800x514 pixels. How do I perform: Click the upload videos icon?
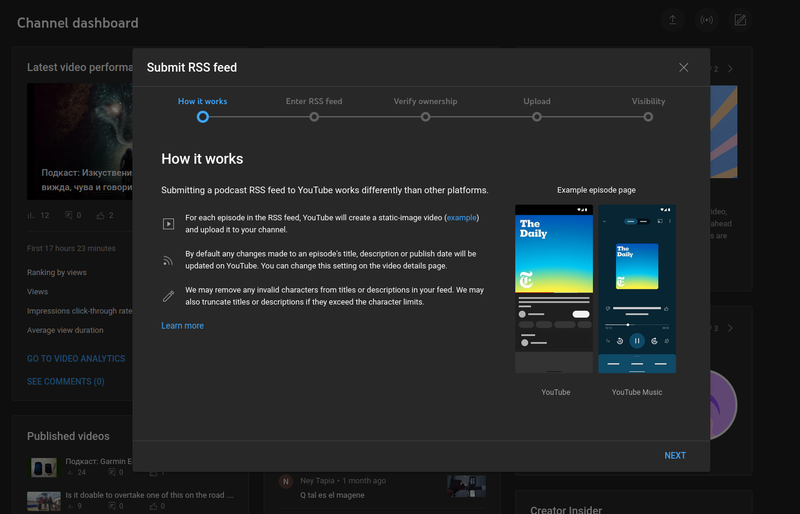(673, 20)
